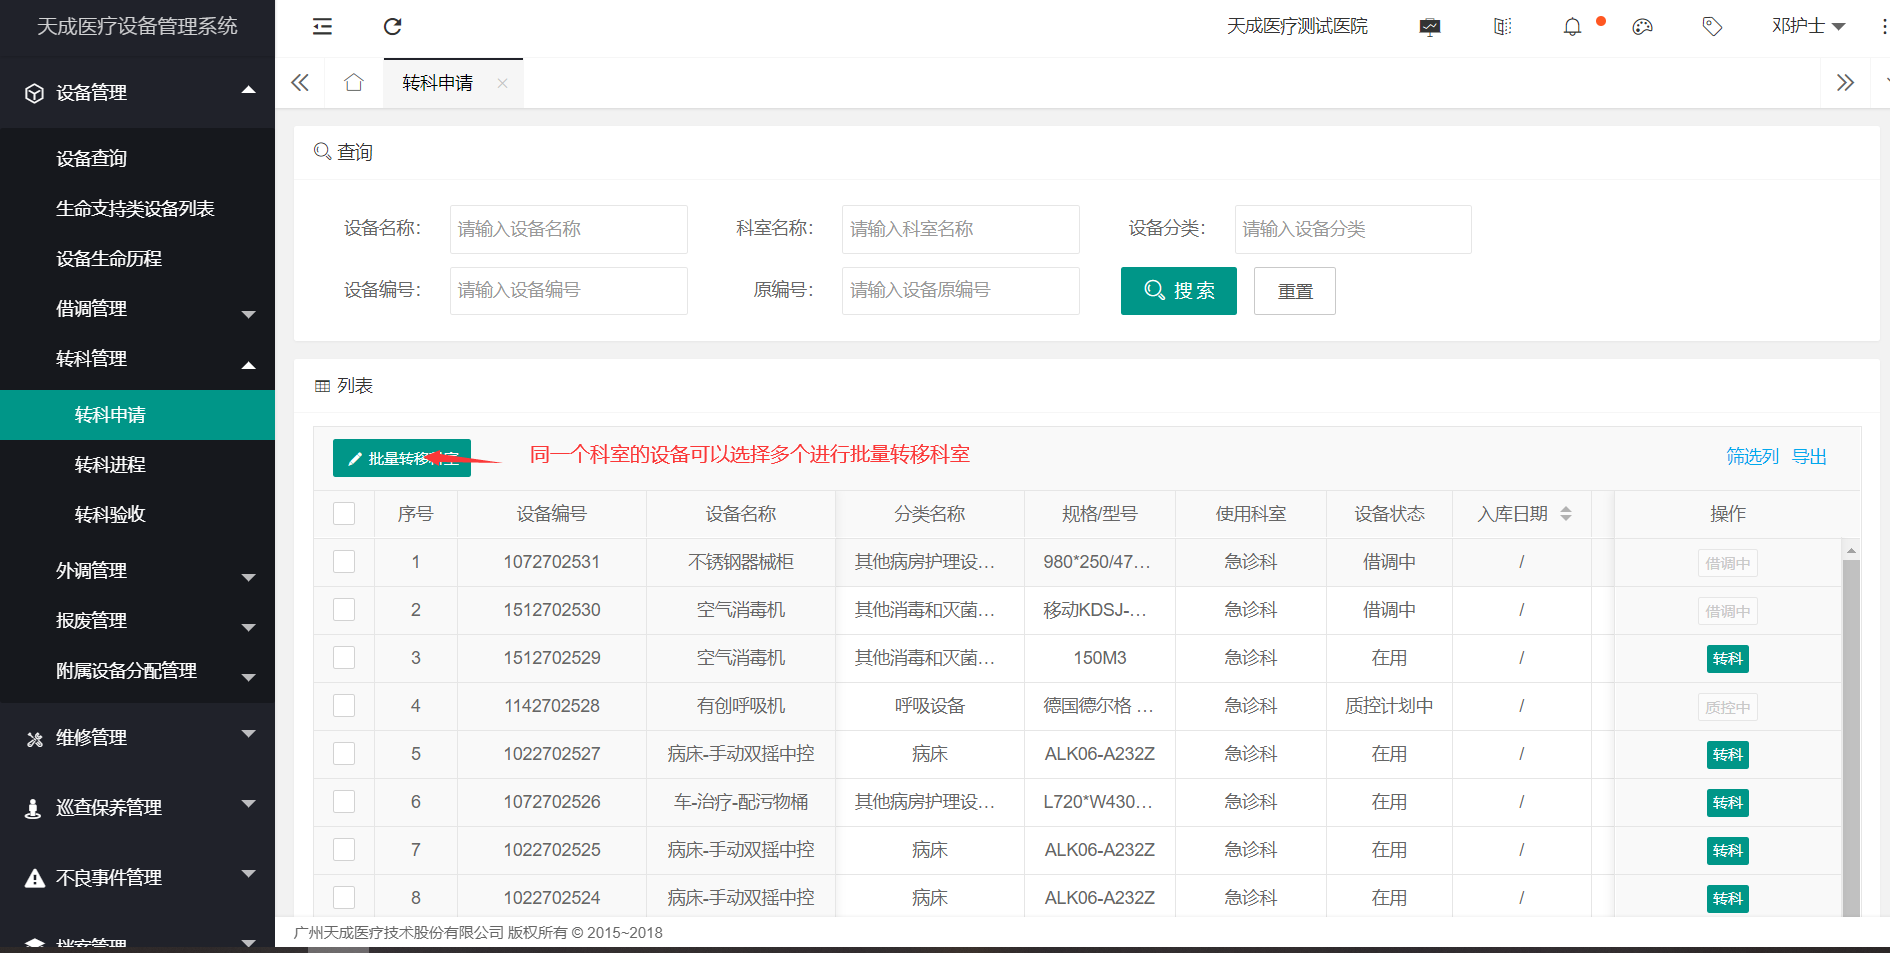Collapse the 设备管理 menu section
Viewport: 1890px width, 953px height.
249,91
